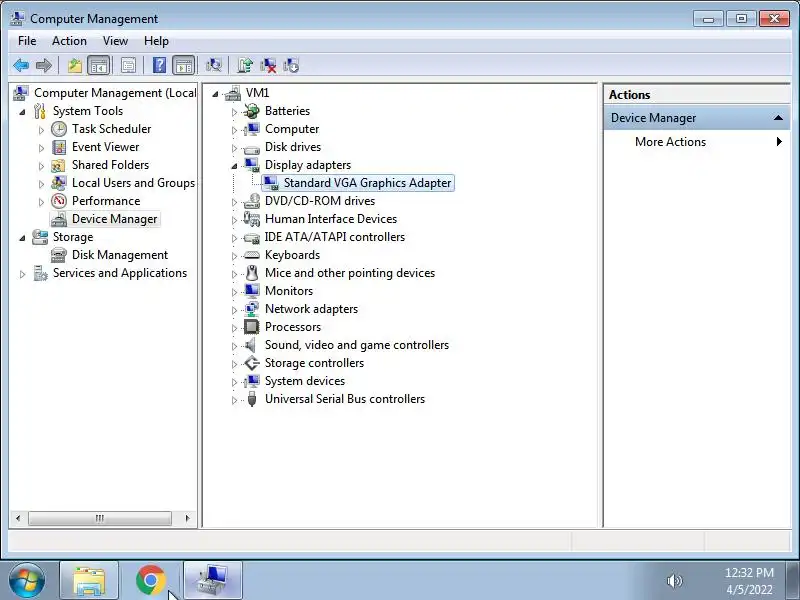The height and width of the screenshot is (600, 800).
Task: Click the Mice and other pointing devices icon
Action: click(x=251, y=273)
